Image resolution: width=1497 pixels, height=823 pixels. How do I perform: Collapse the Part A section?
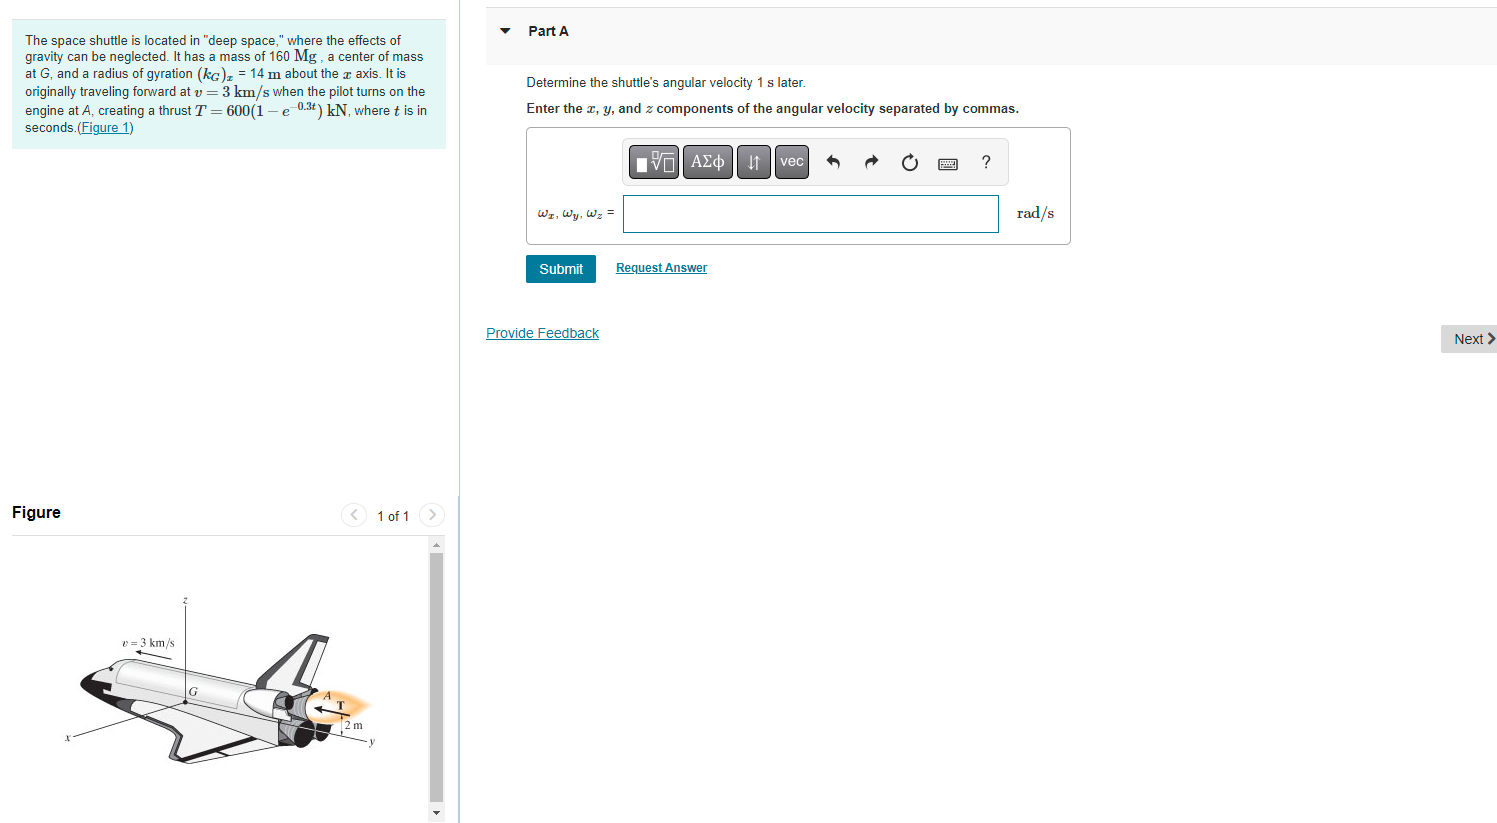click(504, 31)
